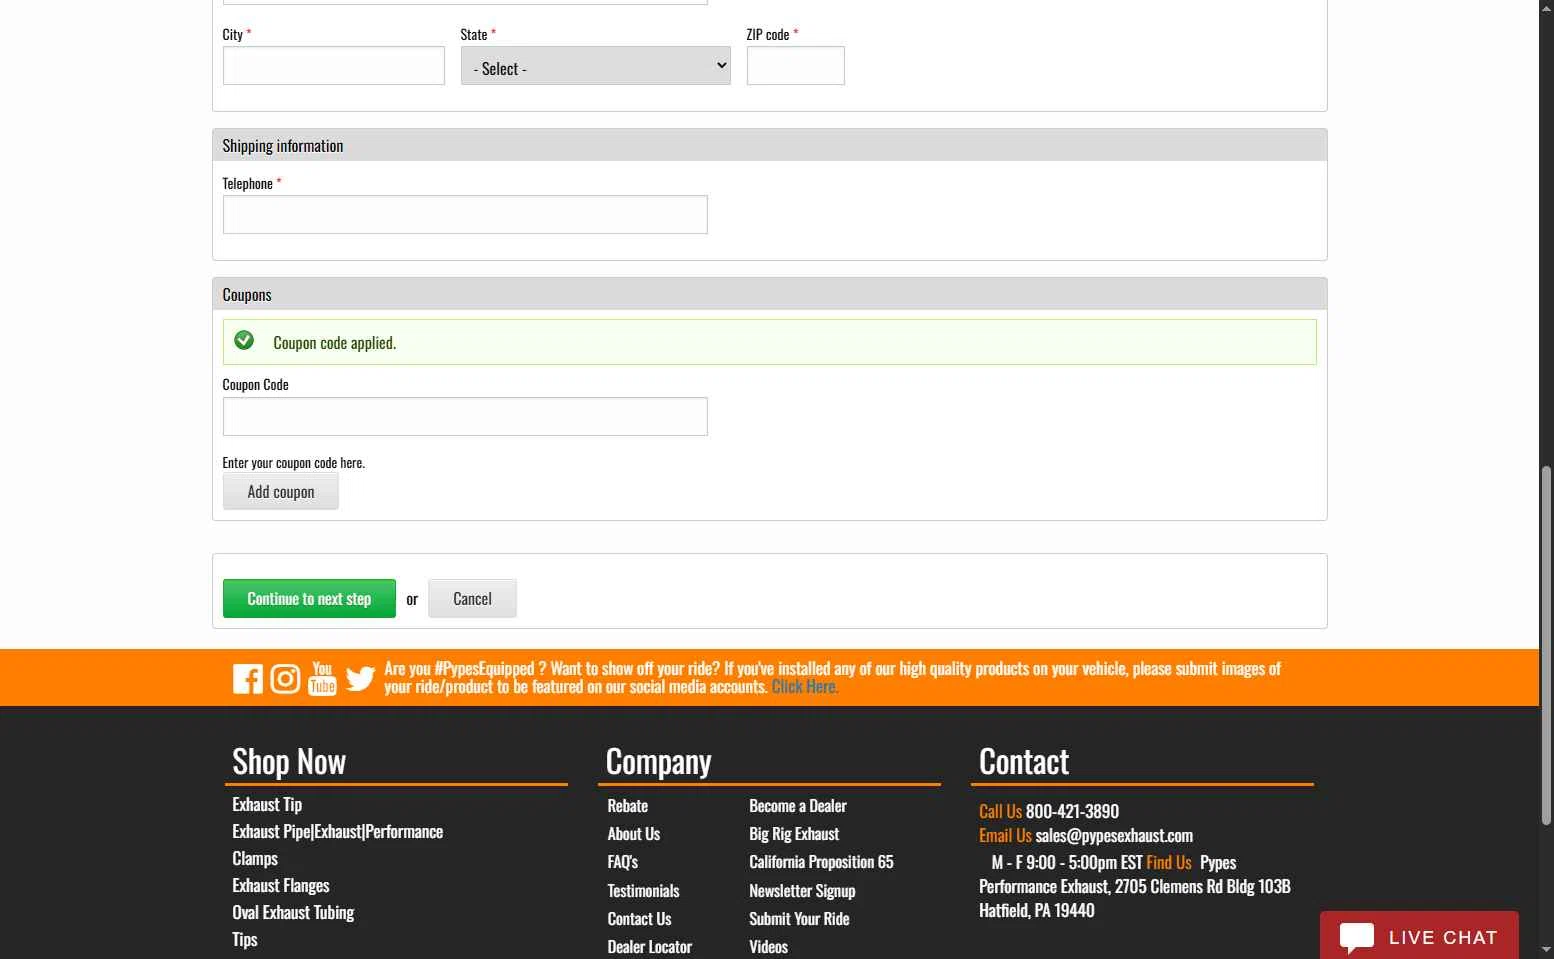Viewport: 1554px width, 959px height.
Task: Click the Company footer heading
Action: [x=659, y=762]
